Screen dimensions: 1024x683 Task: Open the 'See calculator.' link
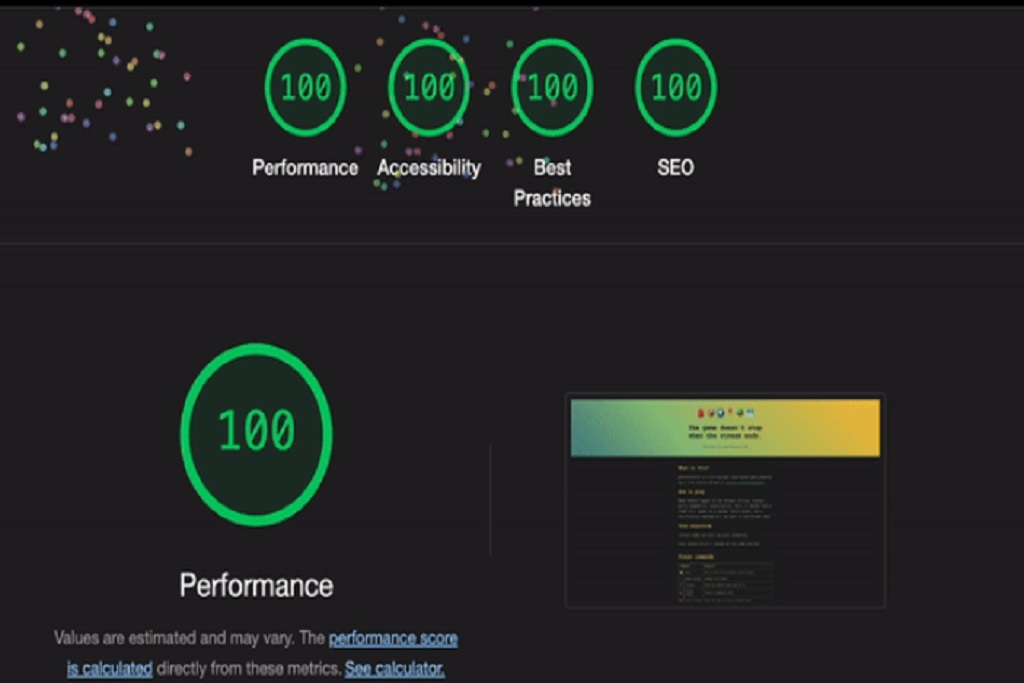(395, 669)
